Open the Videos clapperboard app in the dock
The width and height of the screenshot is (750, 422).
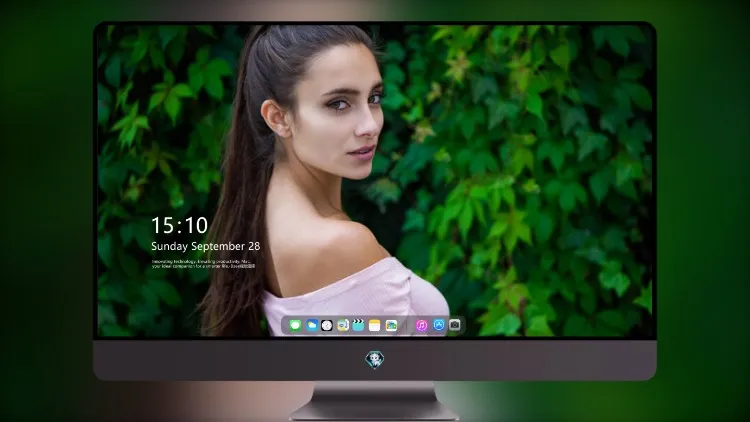(358, 325)
